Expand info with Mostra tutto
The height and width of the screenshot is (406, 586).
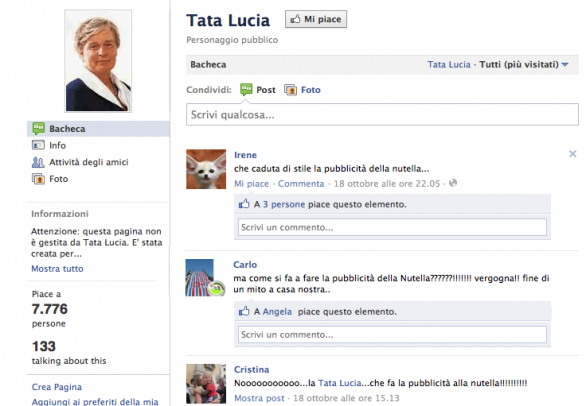(57, 269)
